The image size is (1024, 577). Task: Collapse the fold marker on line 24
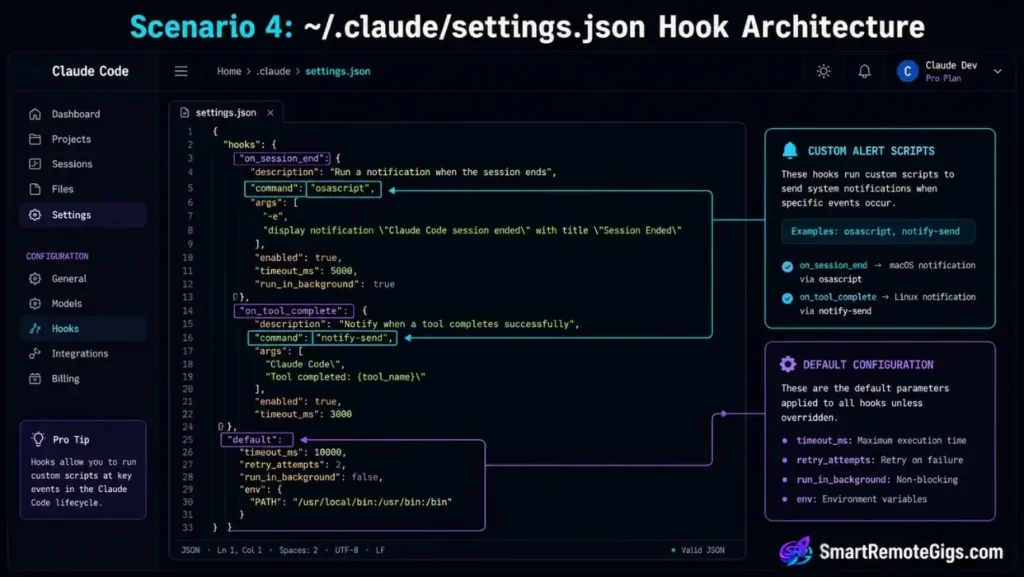pyautogui.click(x=221, y=426)
